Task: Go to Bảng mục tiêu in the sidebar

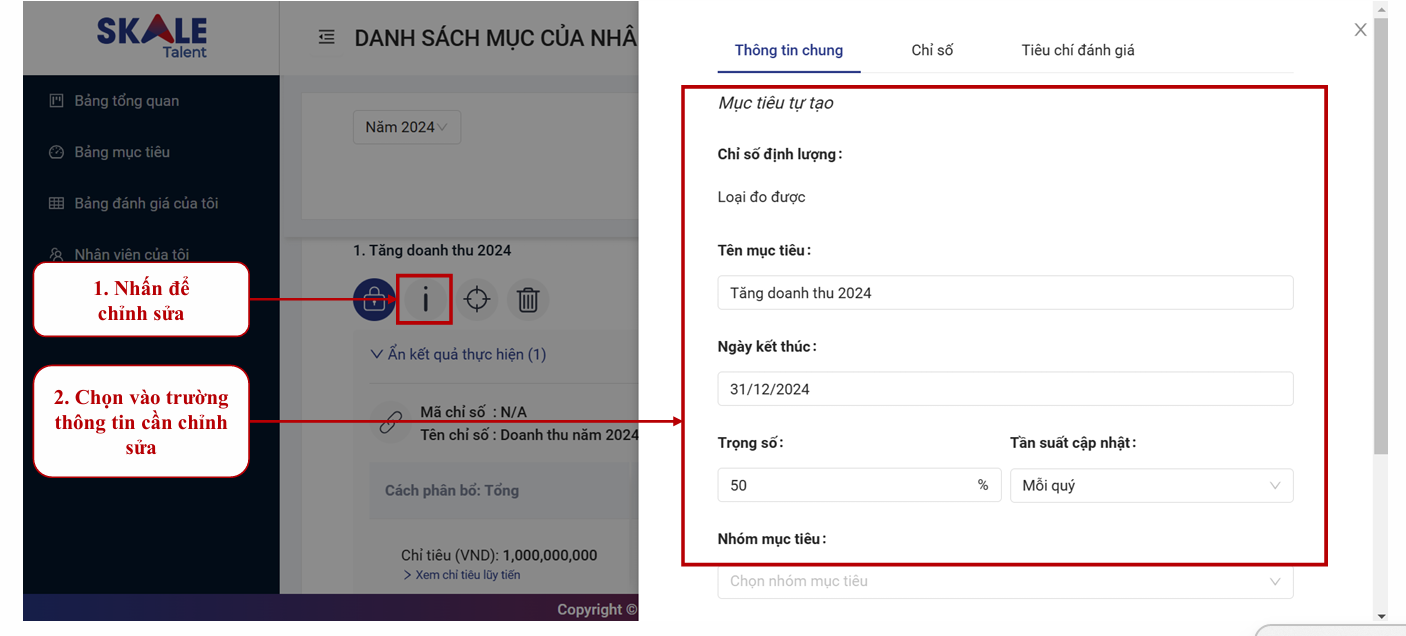Action: pos(122,152)
